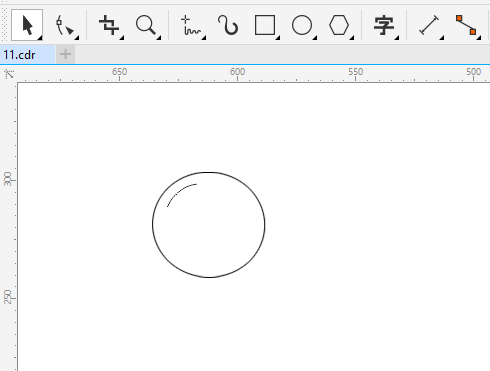Choose the Polygon hexagon tool
The image size is (490, 371).
339,25
